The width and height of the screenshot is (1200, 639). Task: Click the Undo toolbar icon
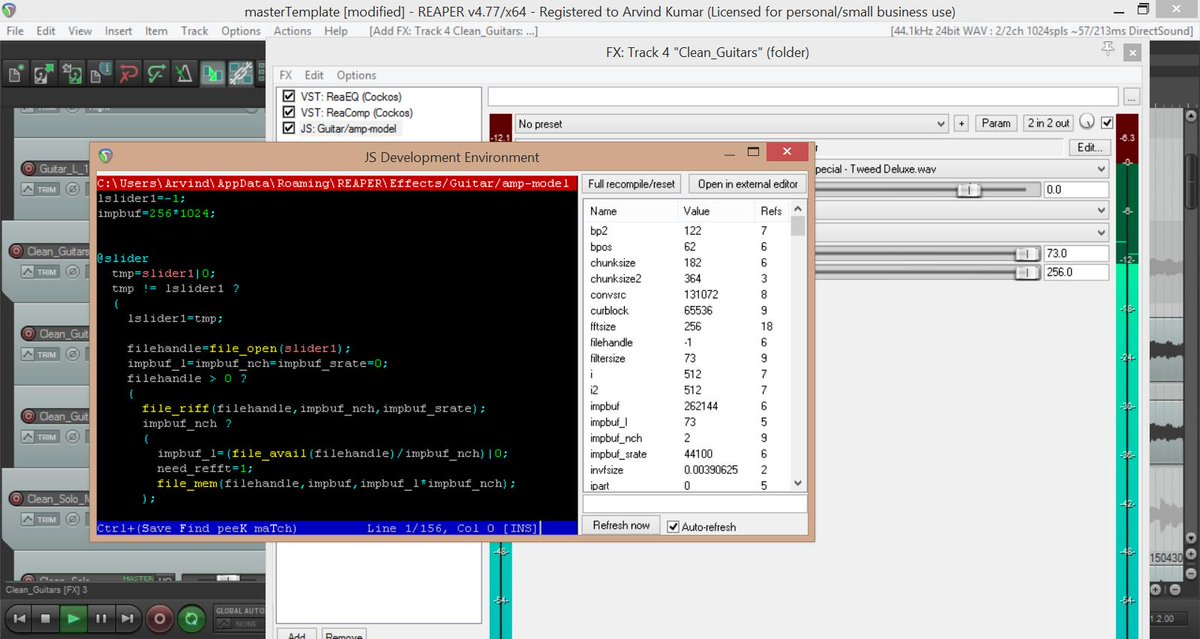[130, 72]
